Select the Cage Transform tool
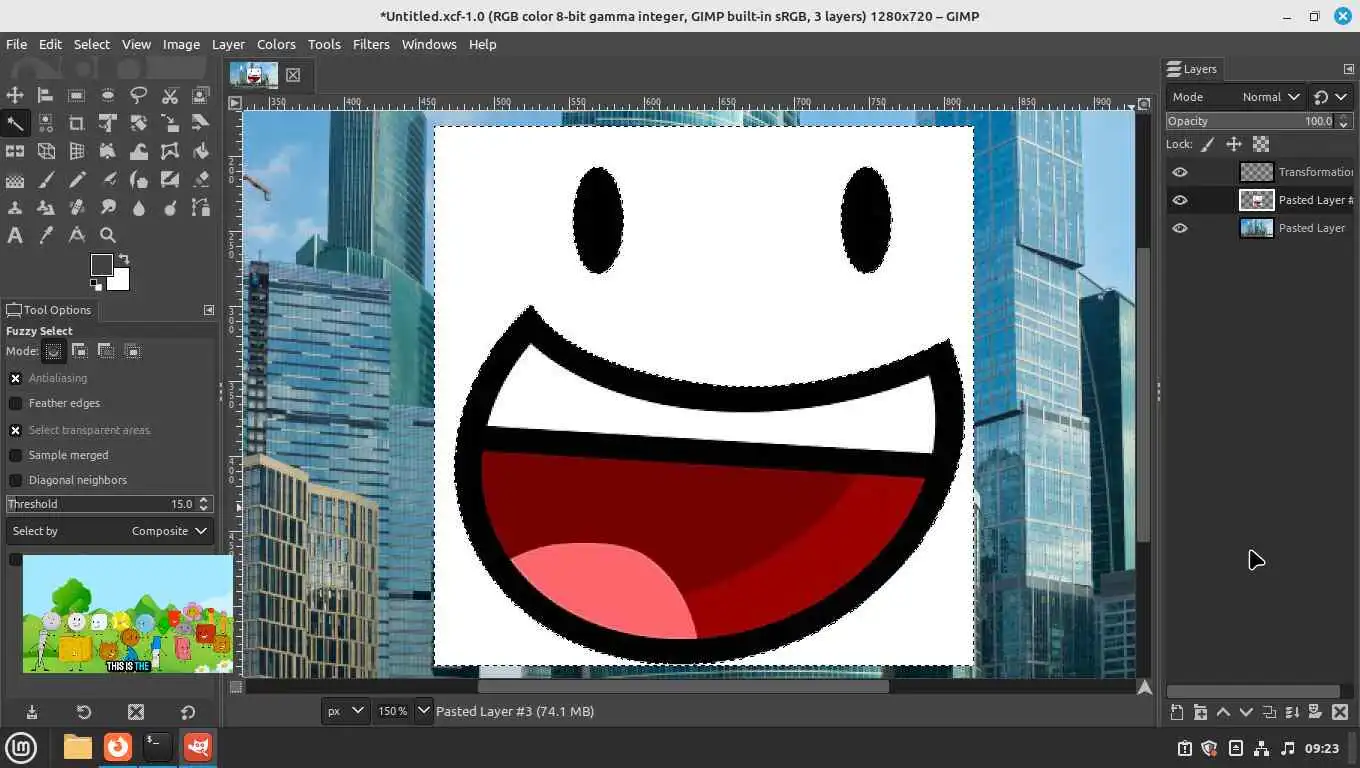The image size is (1360, 768). click(x=170, y=151)
